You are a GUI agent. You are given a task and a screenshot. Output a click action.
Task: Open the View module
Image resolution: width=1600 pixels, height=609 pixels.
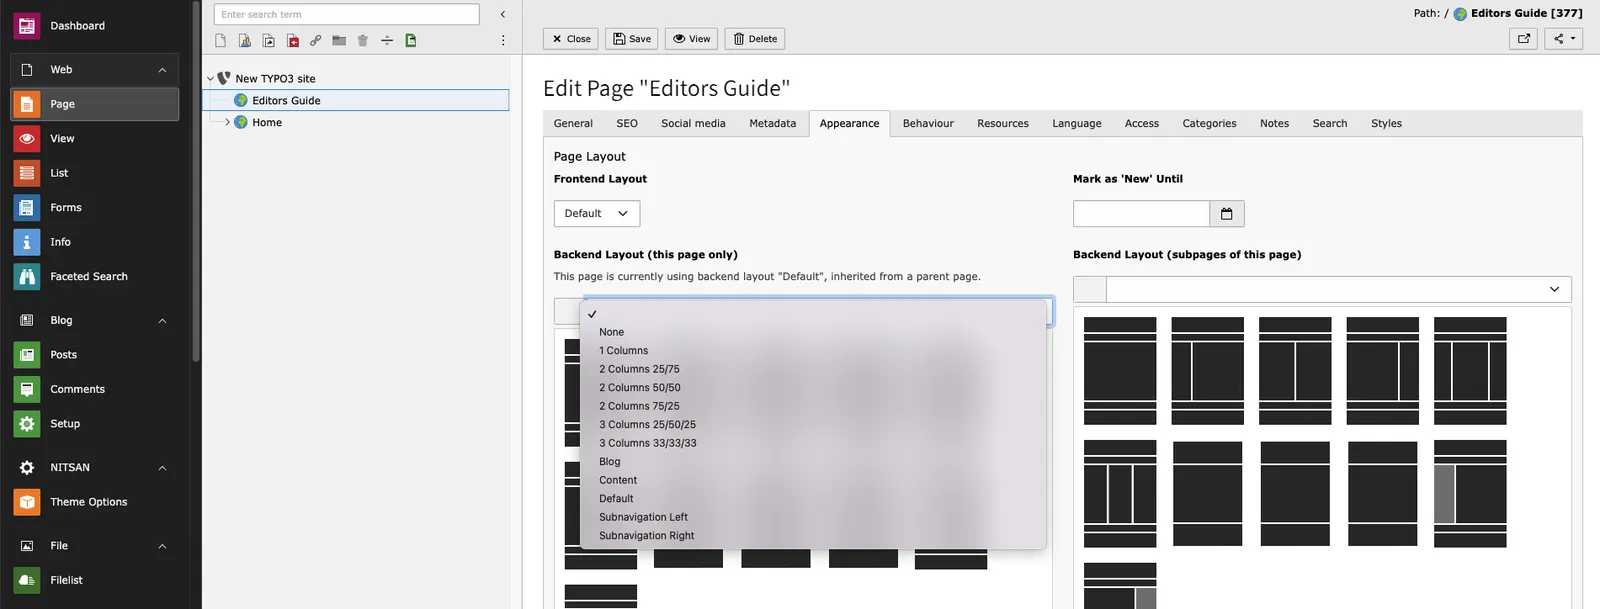click(x=95, y=139)
